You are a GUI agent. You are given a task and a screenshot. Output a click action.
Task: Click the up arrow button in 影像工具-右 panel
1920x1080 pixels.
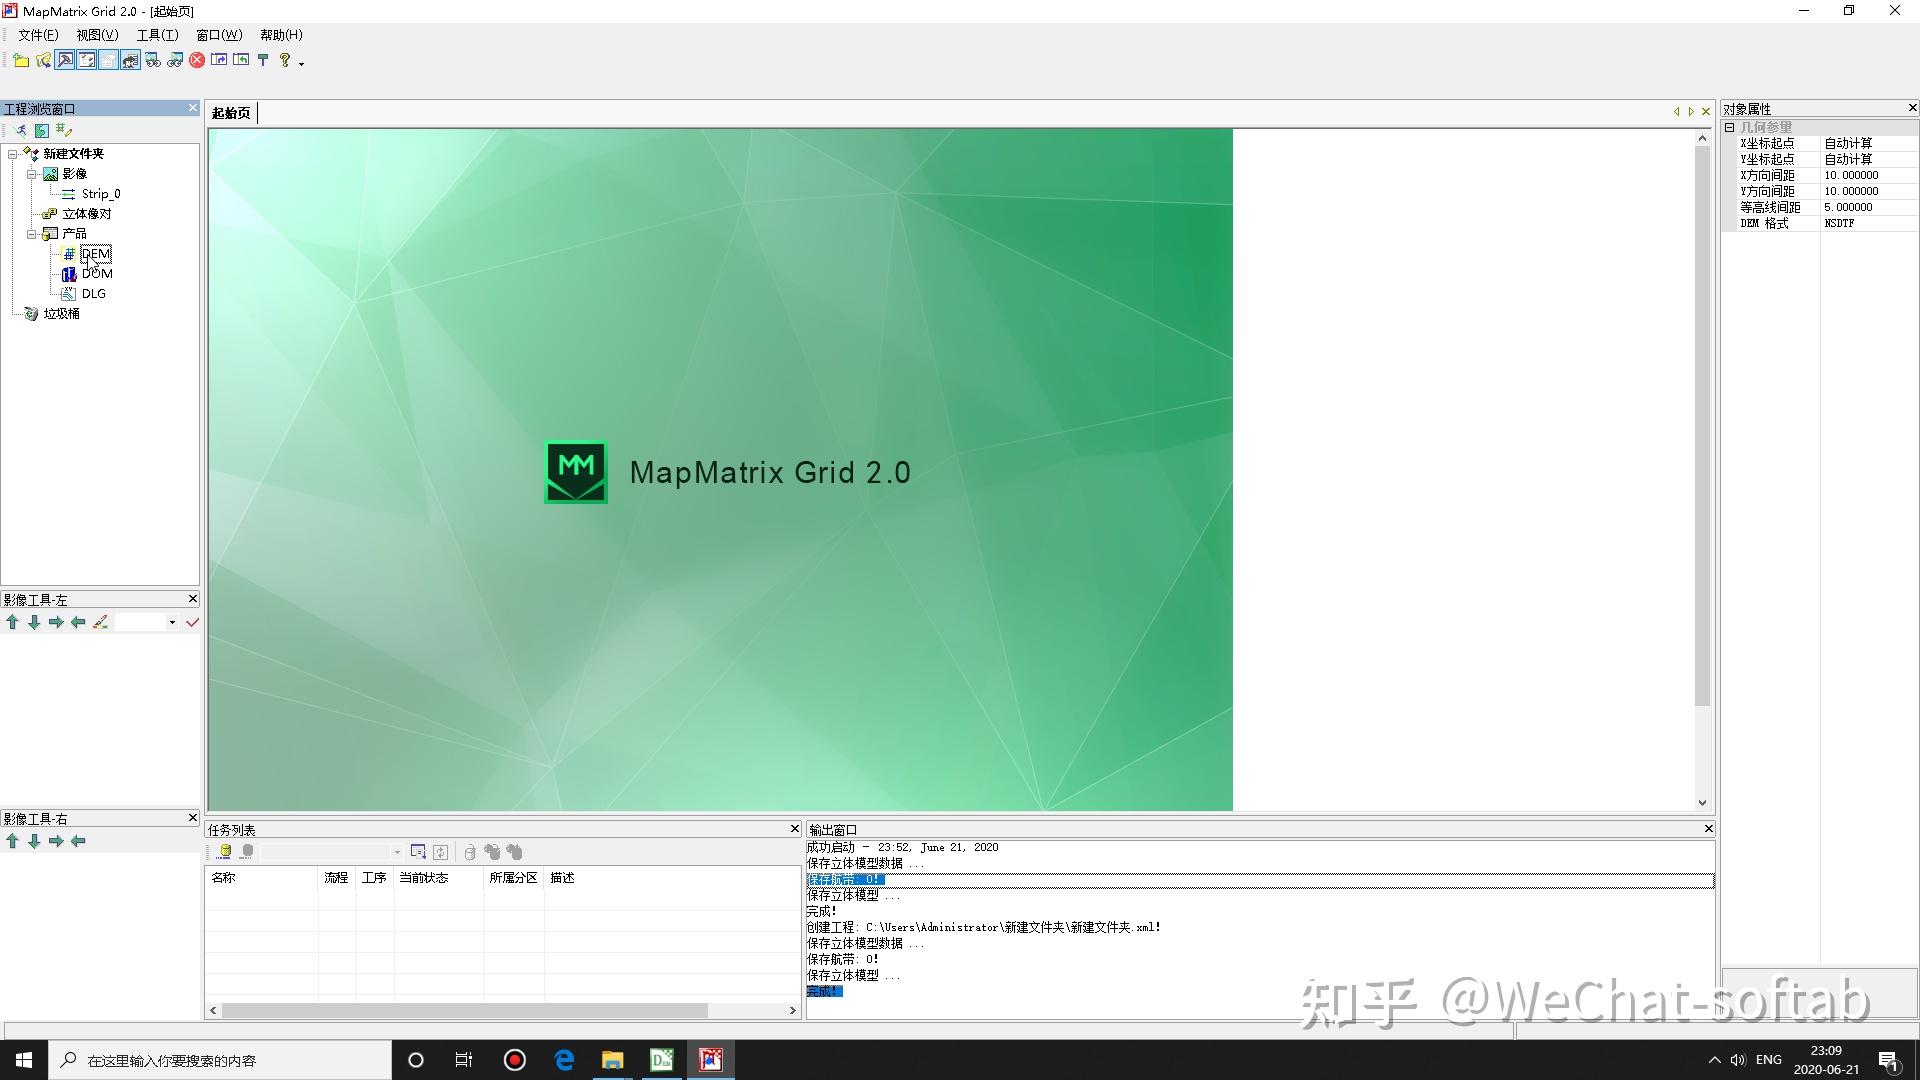pyautogui.click(x=12, y=841)
